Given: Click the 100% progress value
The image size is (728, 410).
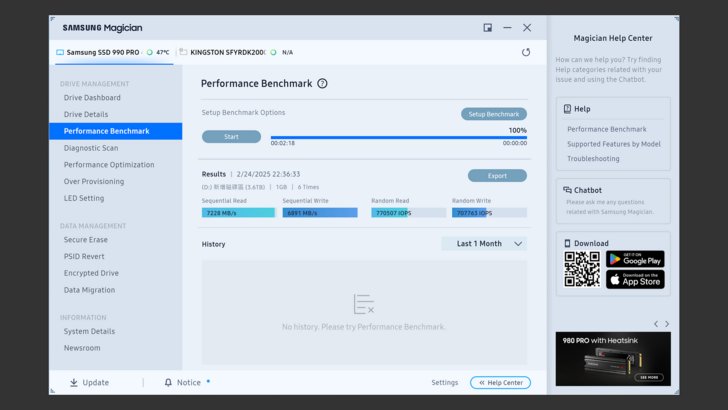Looking at the screenshot, I should [x=518, y=130].
